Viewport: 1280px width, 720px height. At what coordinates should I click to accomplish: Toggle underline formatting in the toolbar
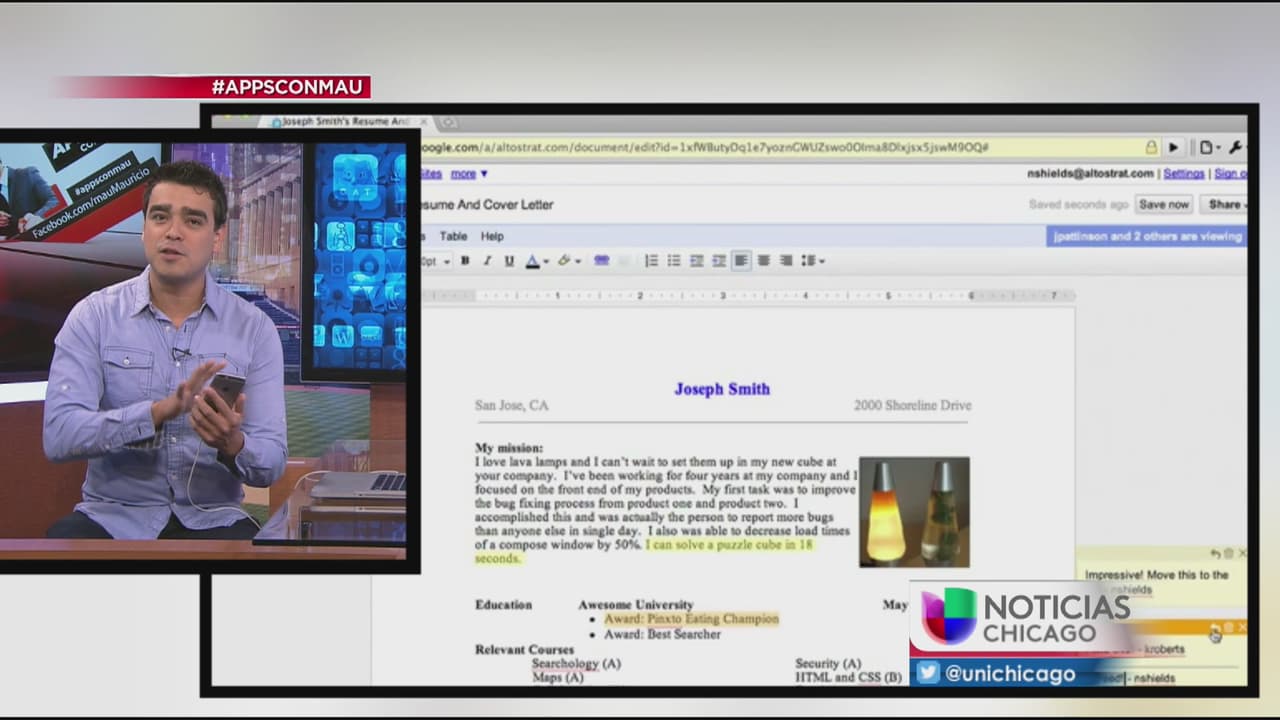click(x=509, y=261)
